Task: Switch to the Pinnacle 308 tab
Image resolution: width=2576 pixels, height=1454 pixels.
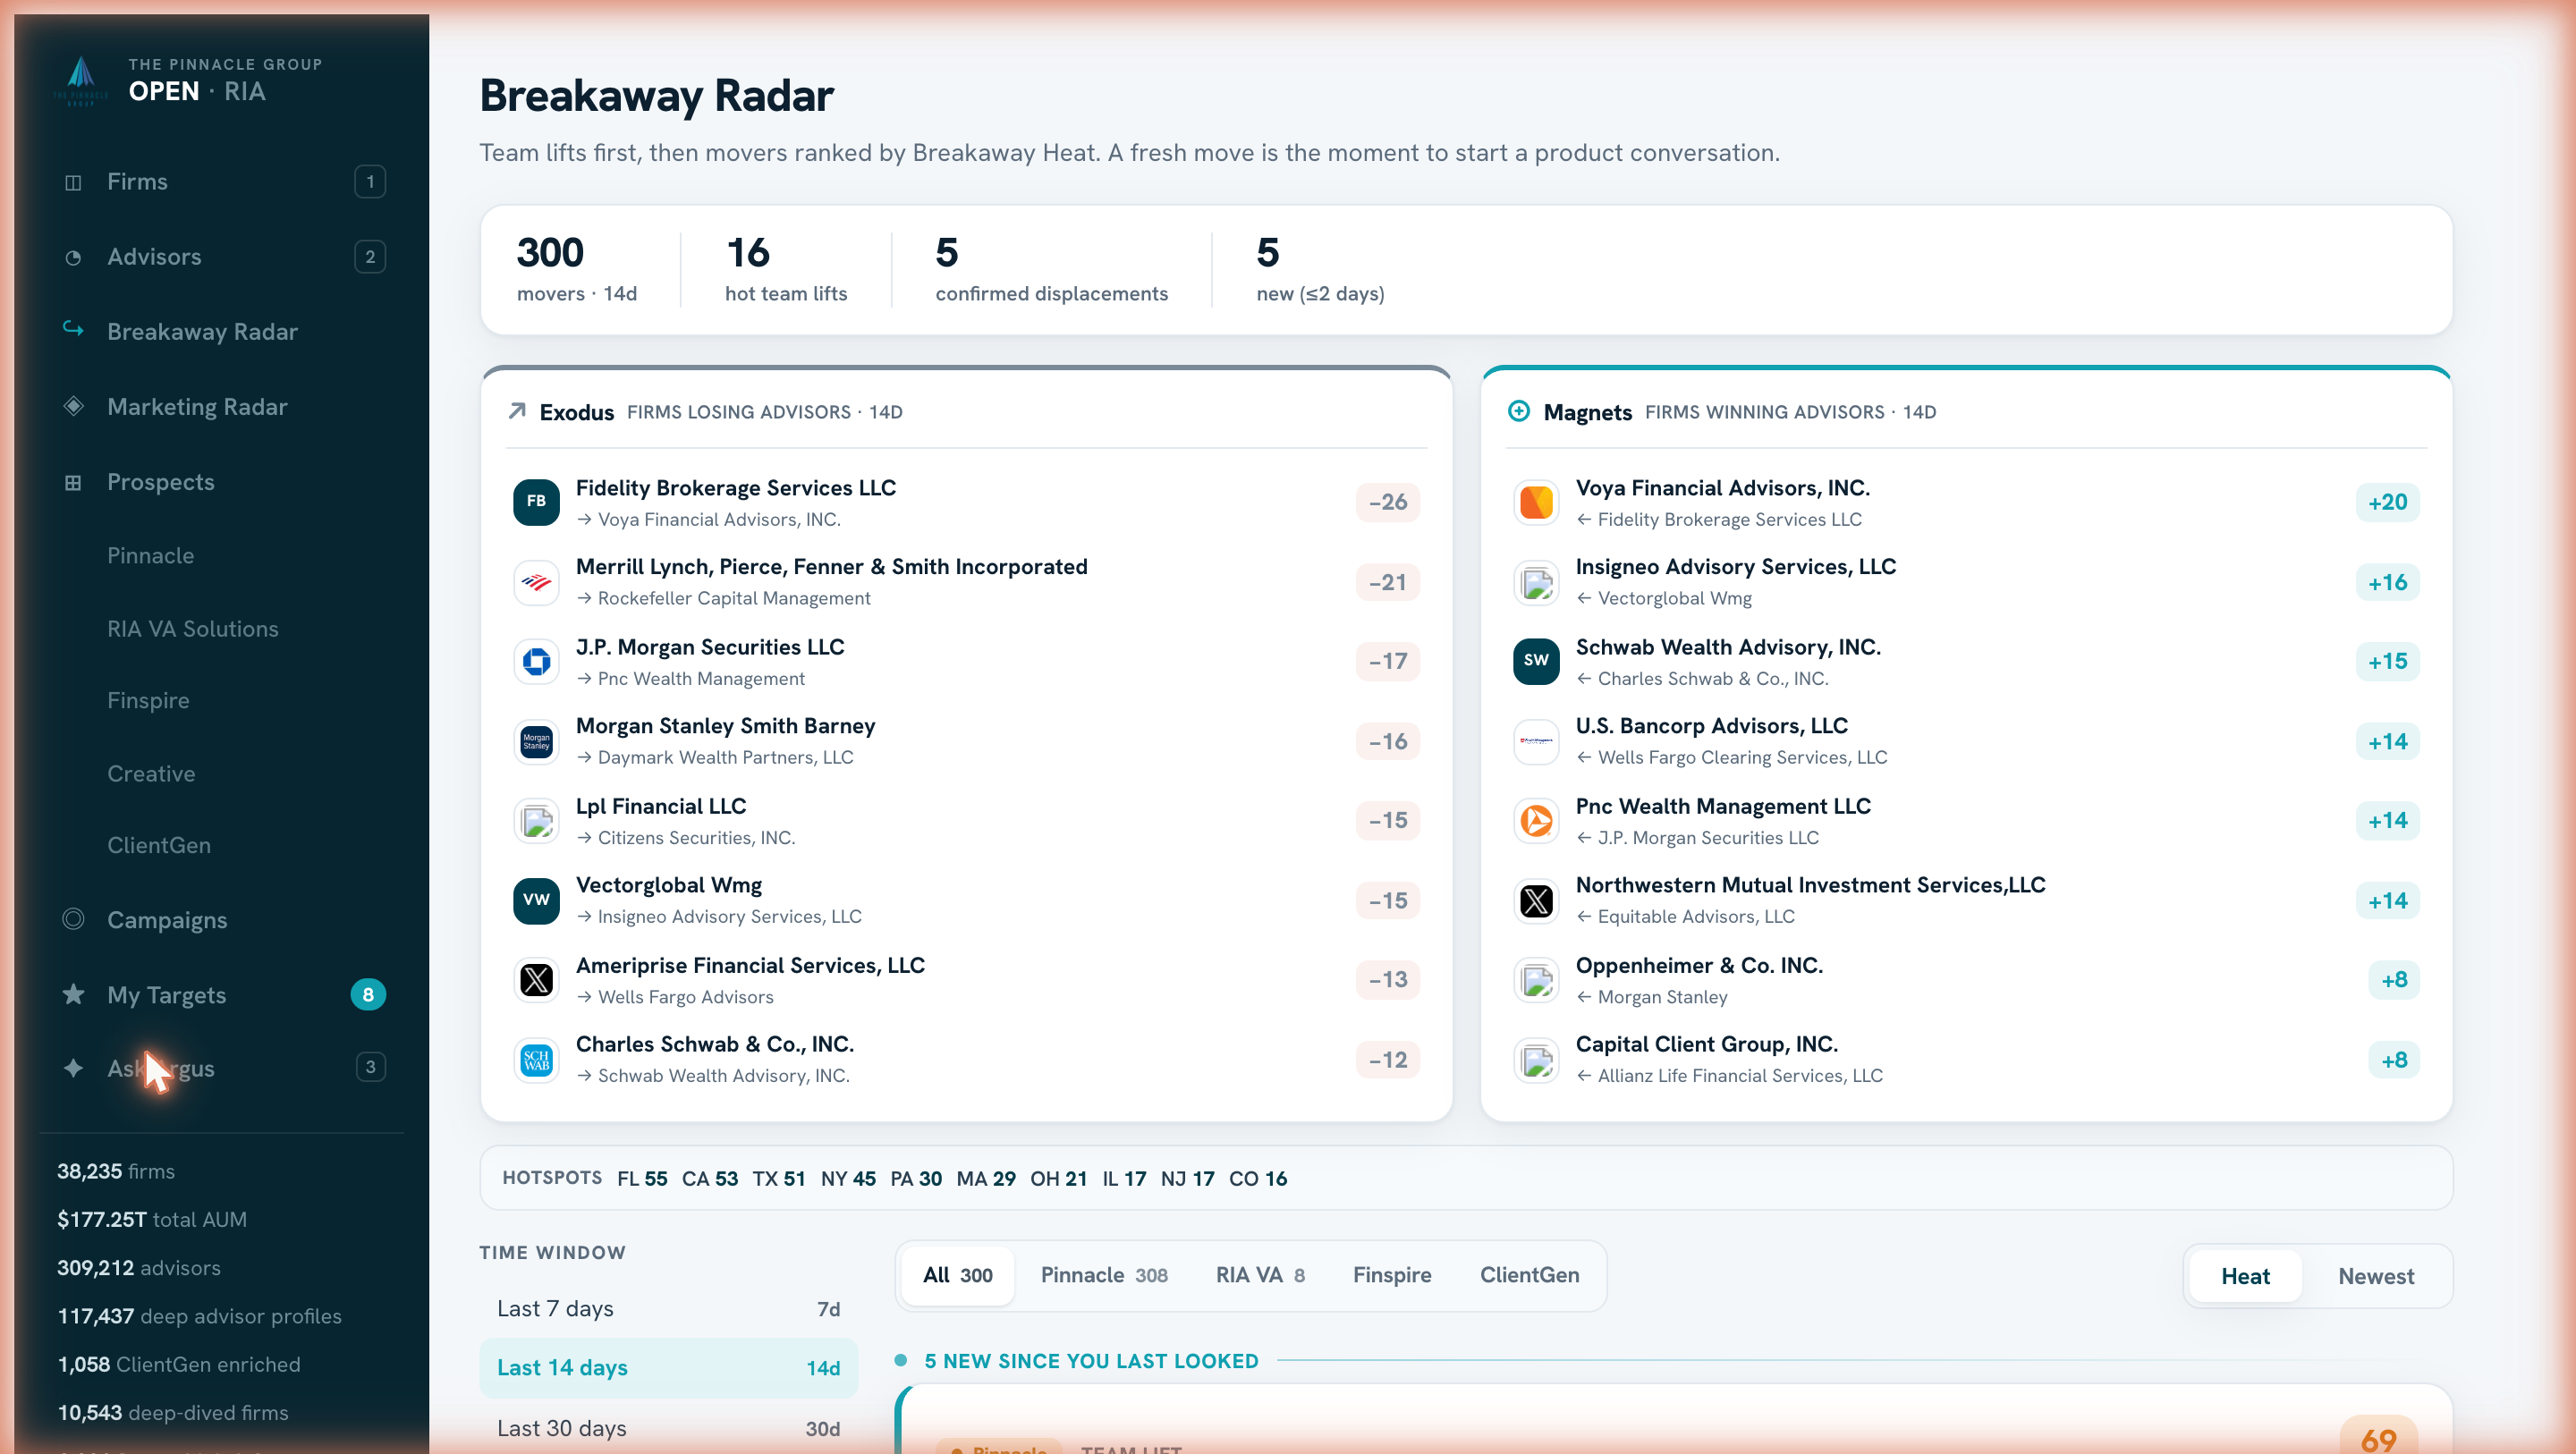Action: pyautogui.click(x=1104, y=1275)
